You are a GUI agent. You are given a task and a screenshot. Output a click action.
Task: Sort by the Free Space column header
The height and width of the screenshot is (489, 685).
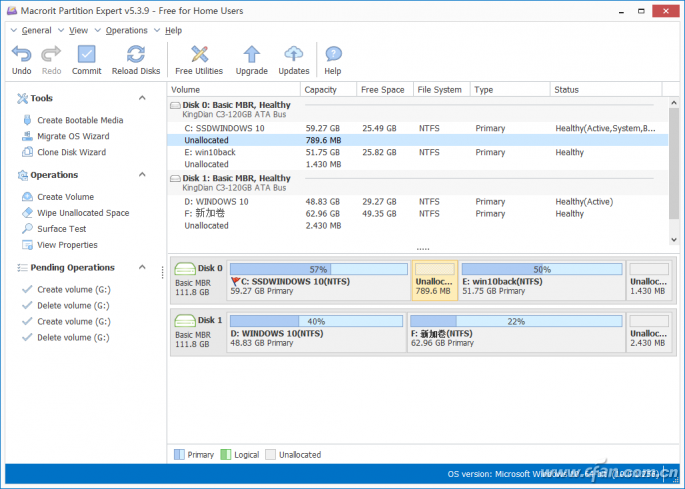pos(385,90)
